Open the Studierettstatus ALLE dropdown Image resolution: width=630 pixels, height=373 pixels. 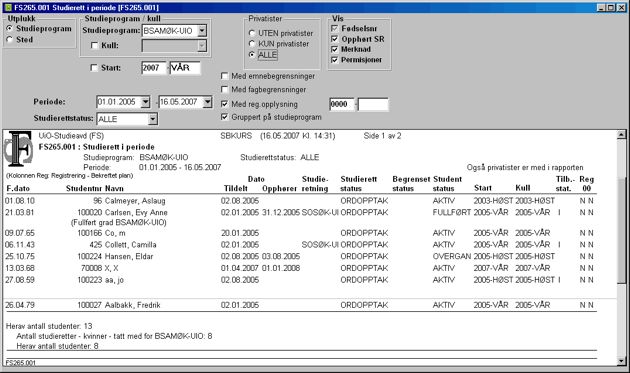[152, 119]
